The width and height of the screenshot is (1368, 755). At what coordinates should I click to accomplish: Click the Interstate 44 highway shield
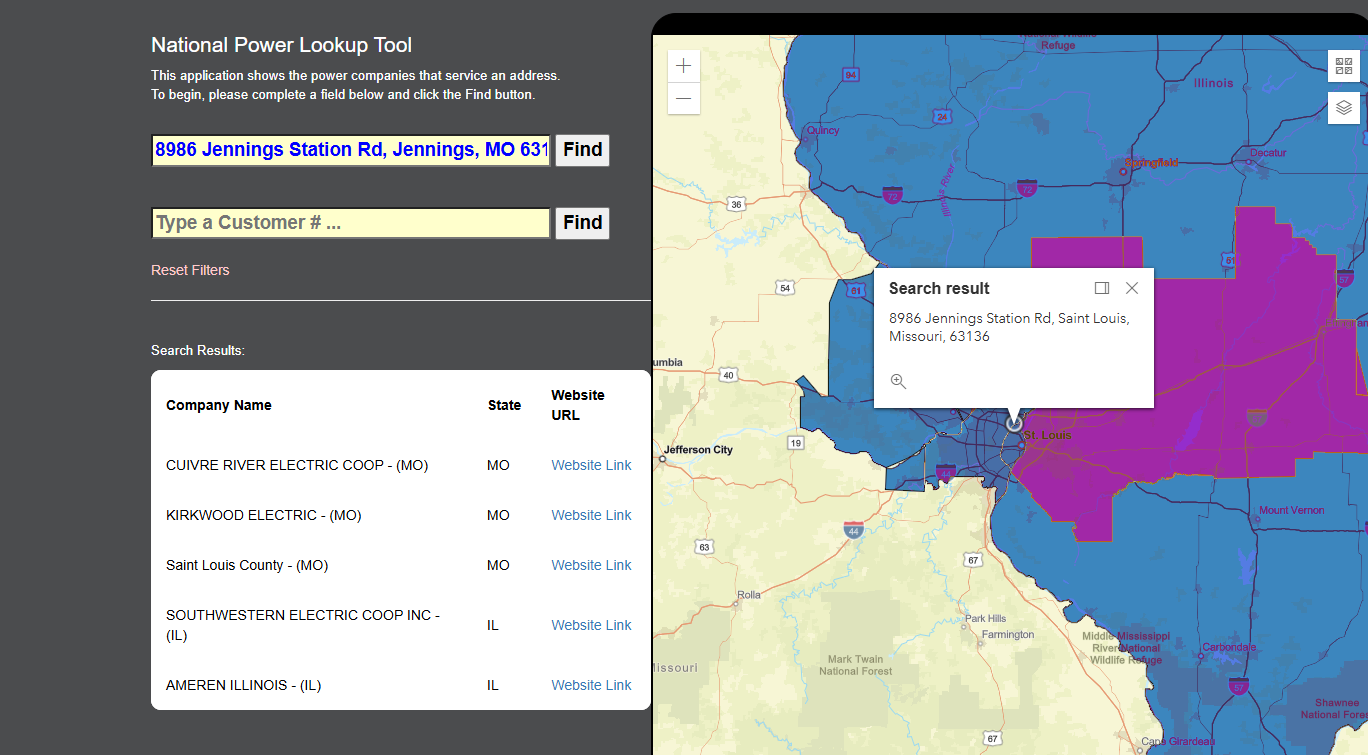(853, 530)
